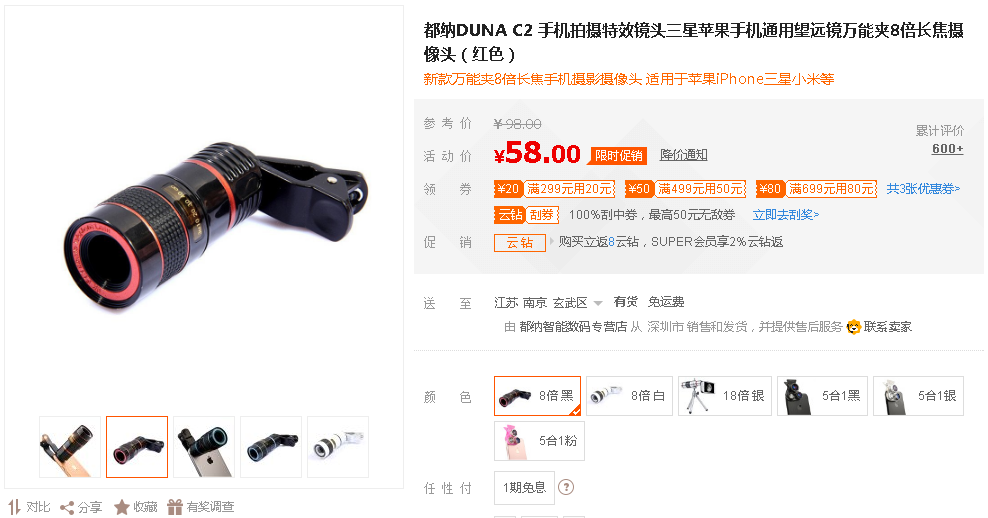
Task: Click the 收藏 star favorite icon
Action: click(x=122, y=507)
